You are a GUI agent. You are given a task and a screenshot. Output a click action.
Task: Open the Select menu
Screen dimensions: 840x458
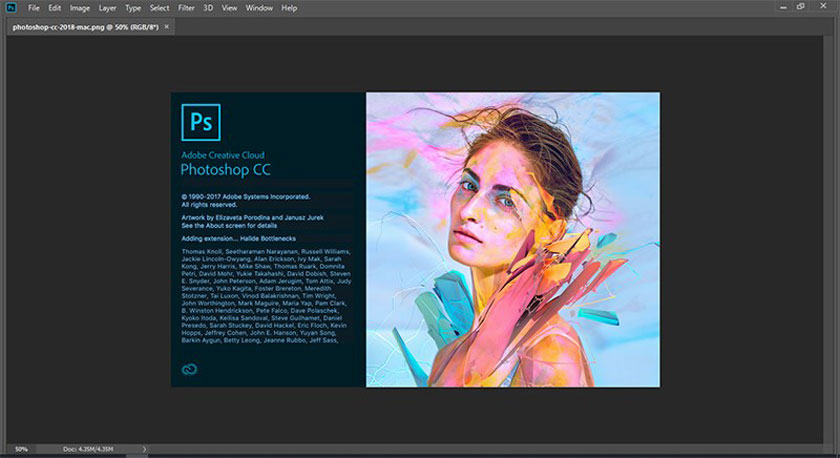159,8
